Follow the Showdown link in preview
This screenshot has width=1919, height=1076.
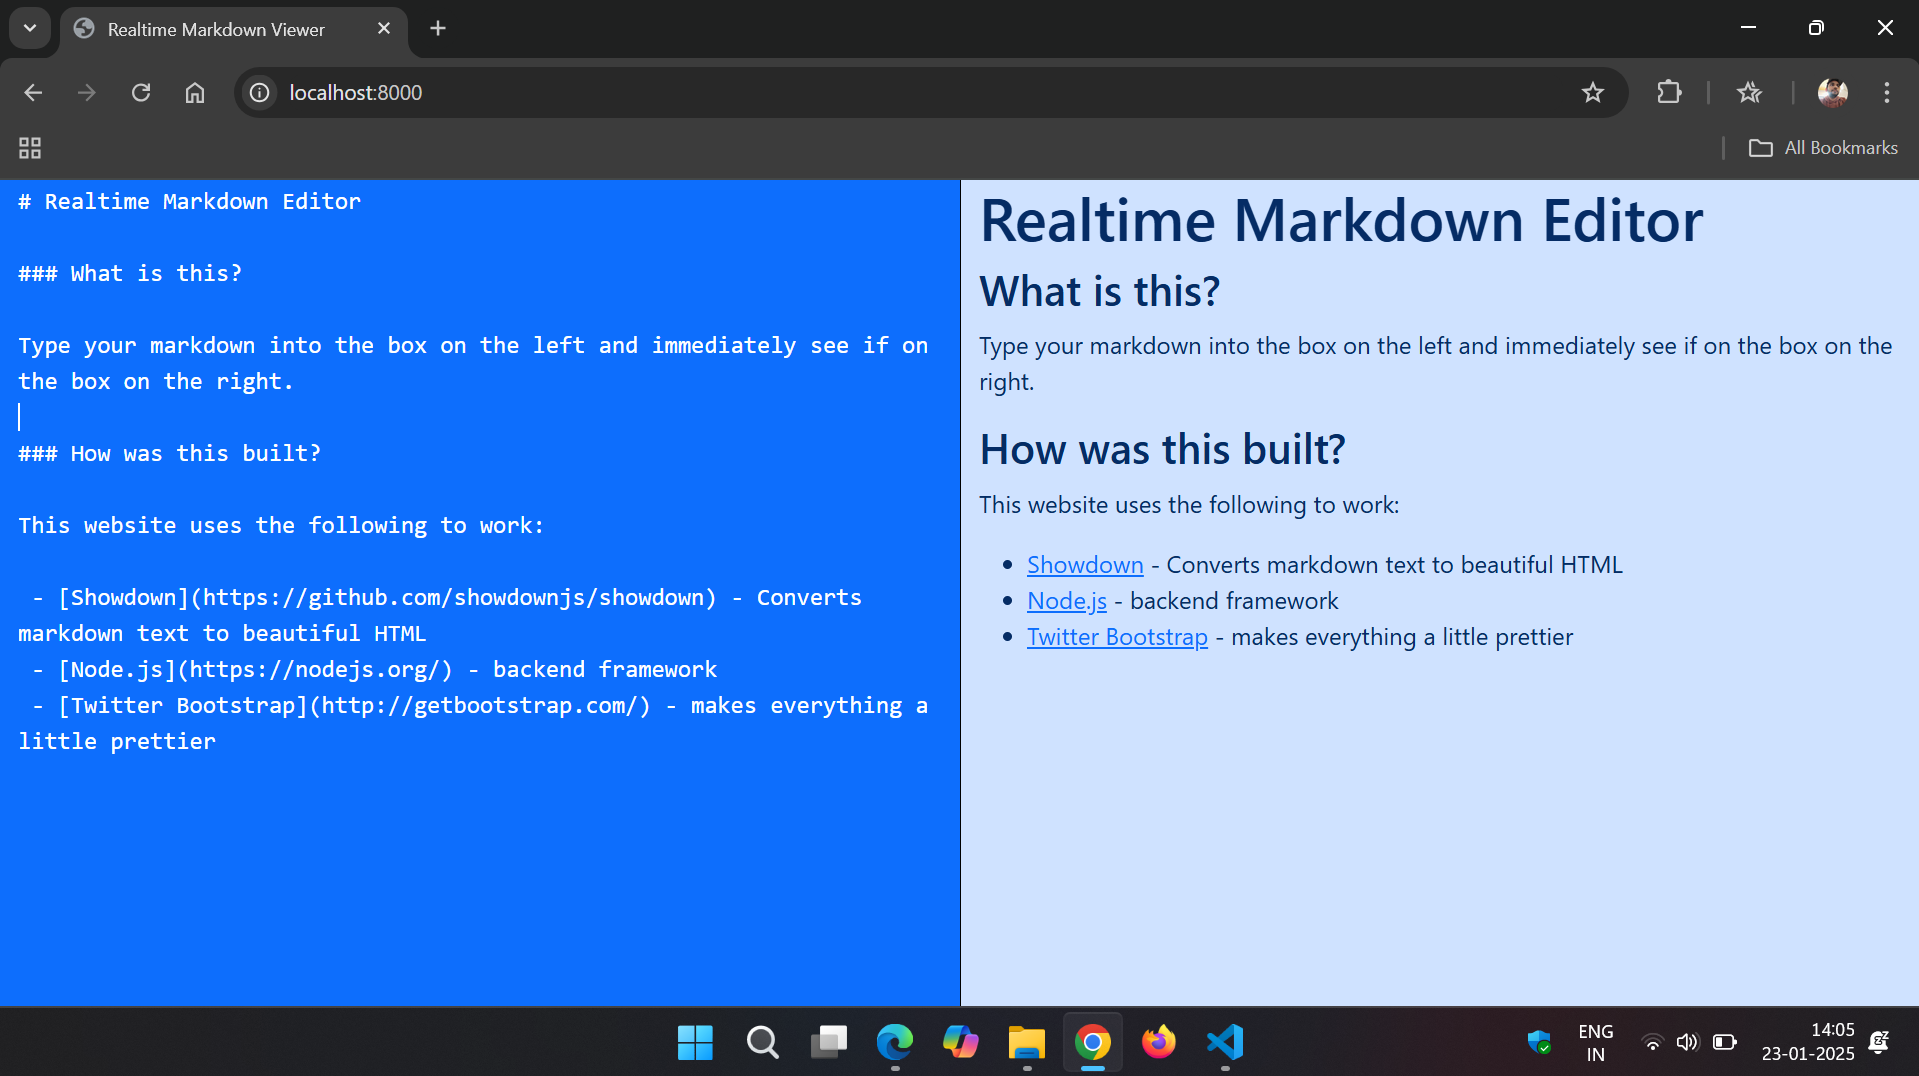pos(1084,565)
